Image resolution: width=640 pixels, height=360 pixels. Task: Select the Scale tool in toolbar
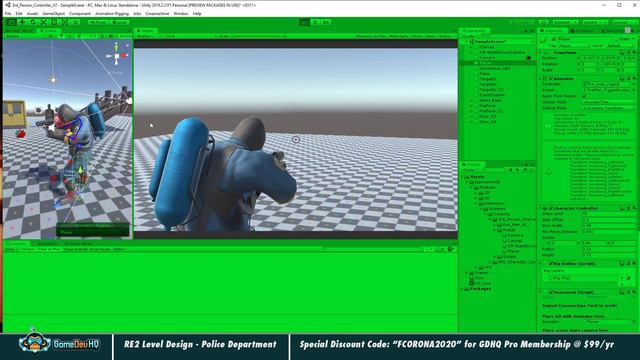pos(43,22)
